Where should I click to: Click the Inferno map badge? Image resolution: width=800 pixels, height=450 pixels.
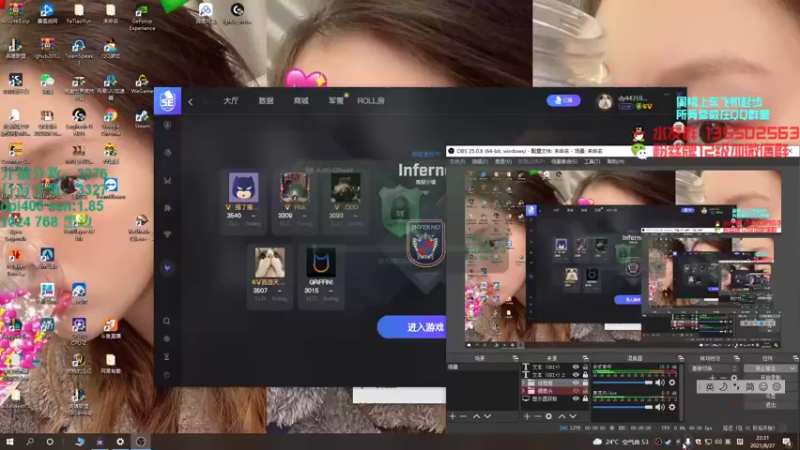coord(426,244)
